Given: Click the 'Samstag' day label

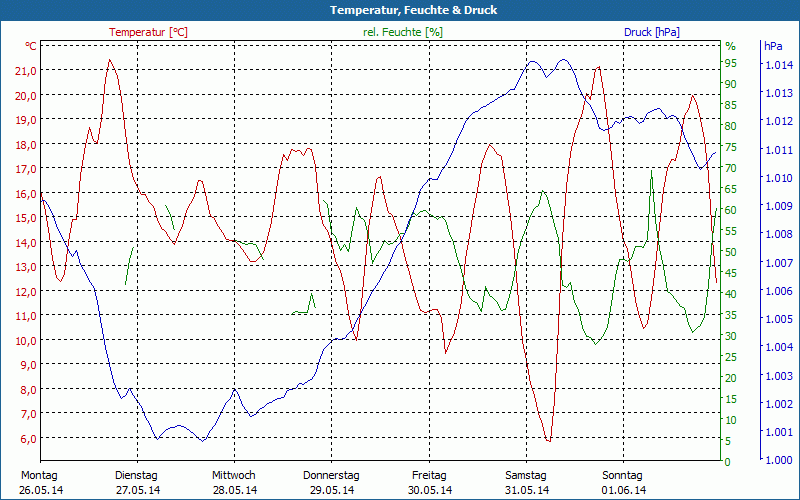Looking at the screenshot, I should (x=526, y=476).
